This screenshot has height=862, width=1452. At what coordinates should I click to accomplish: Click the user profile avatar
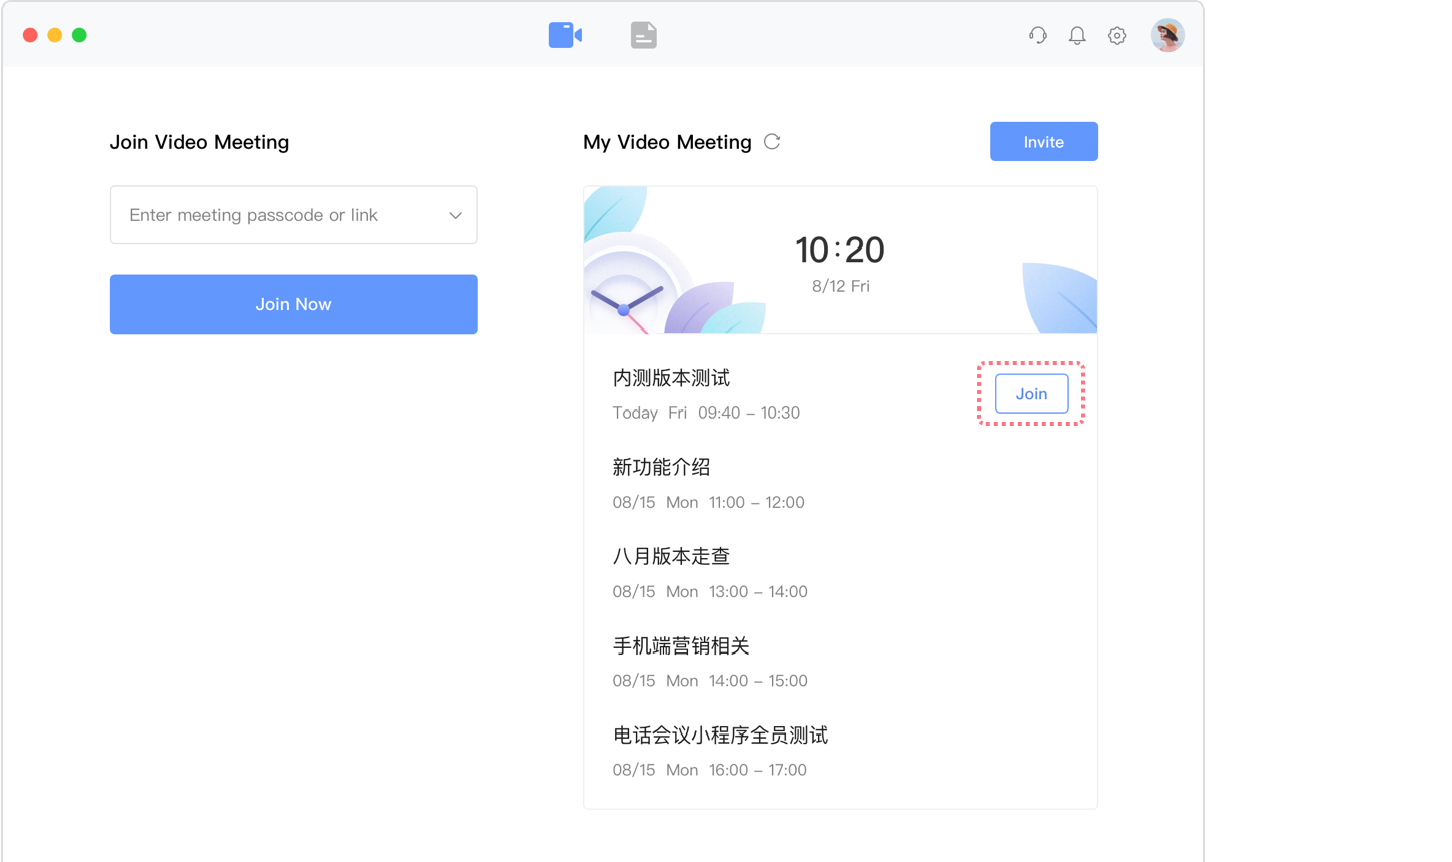point(1167,35)
